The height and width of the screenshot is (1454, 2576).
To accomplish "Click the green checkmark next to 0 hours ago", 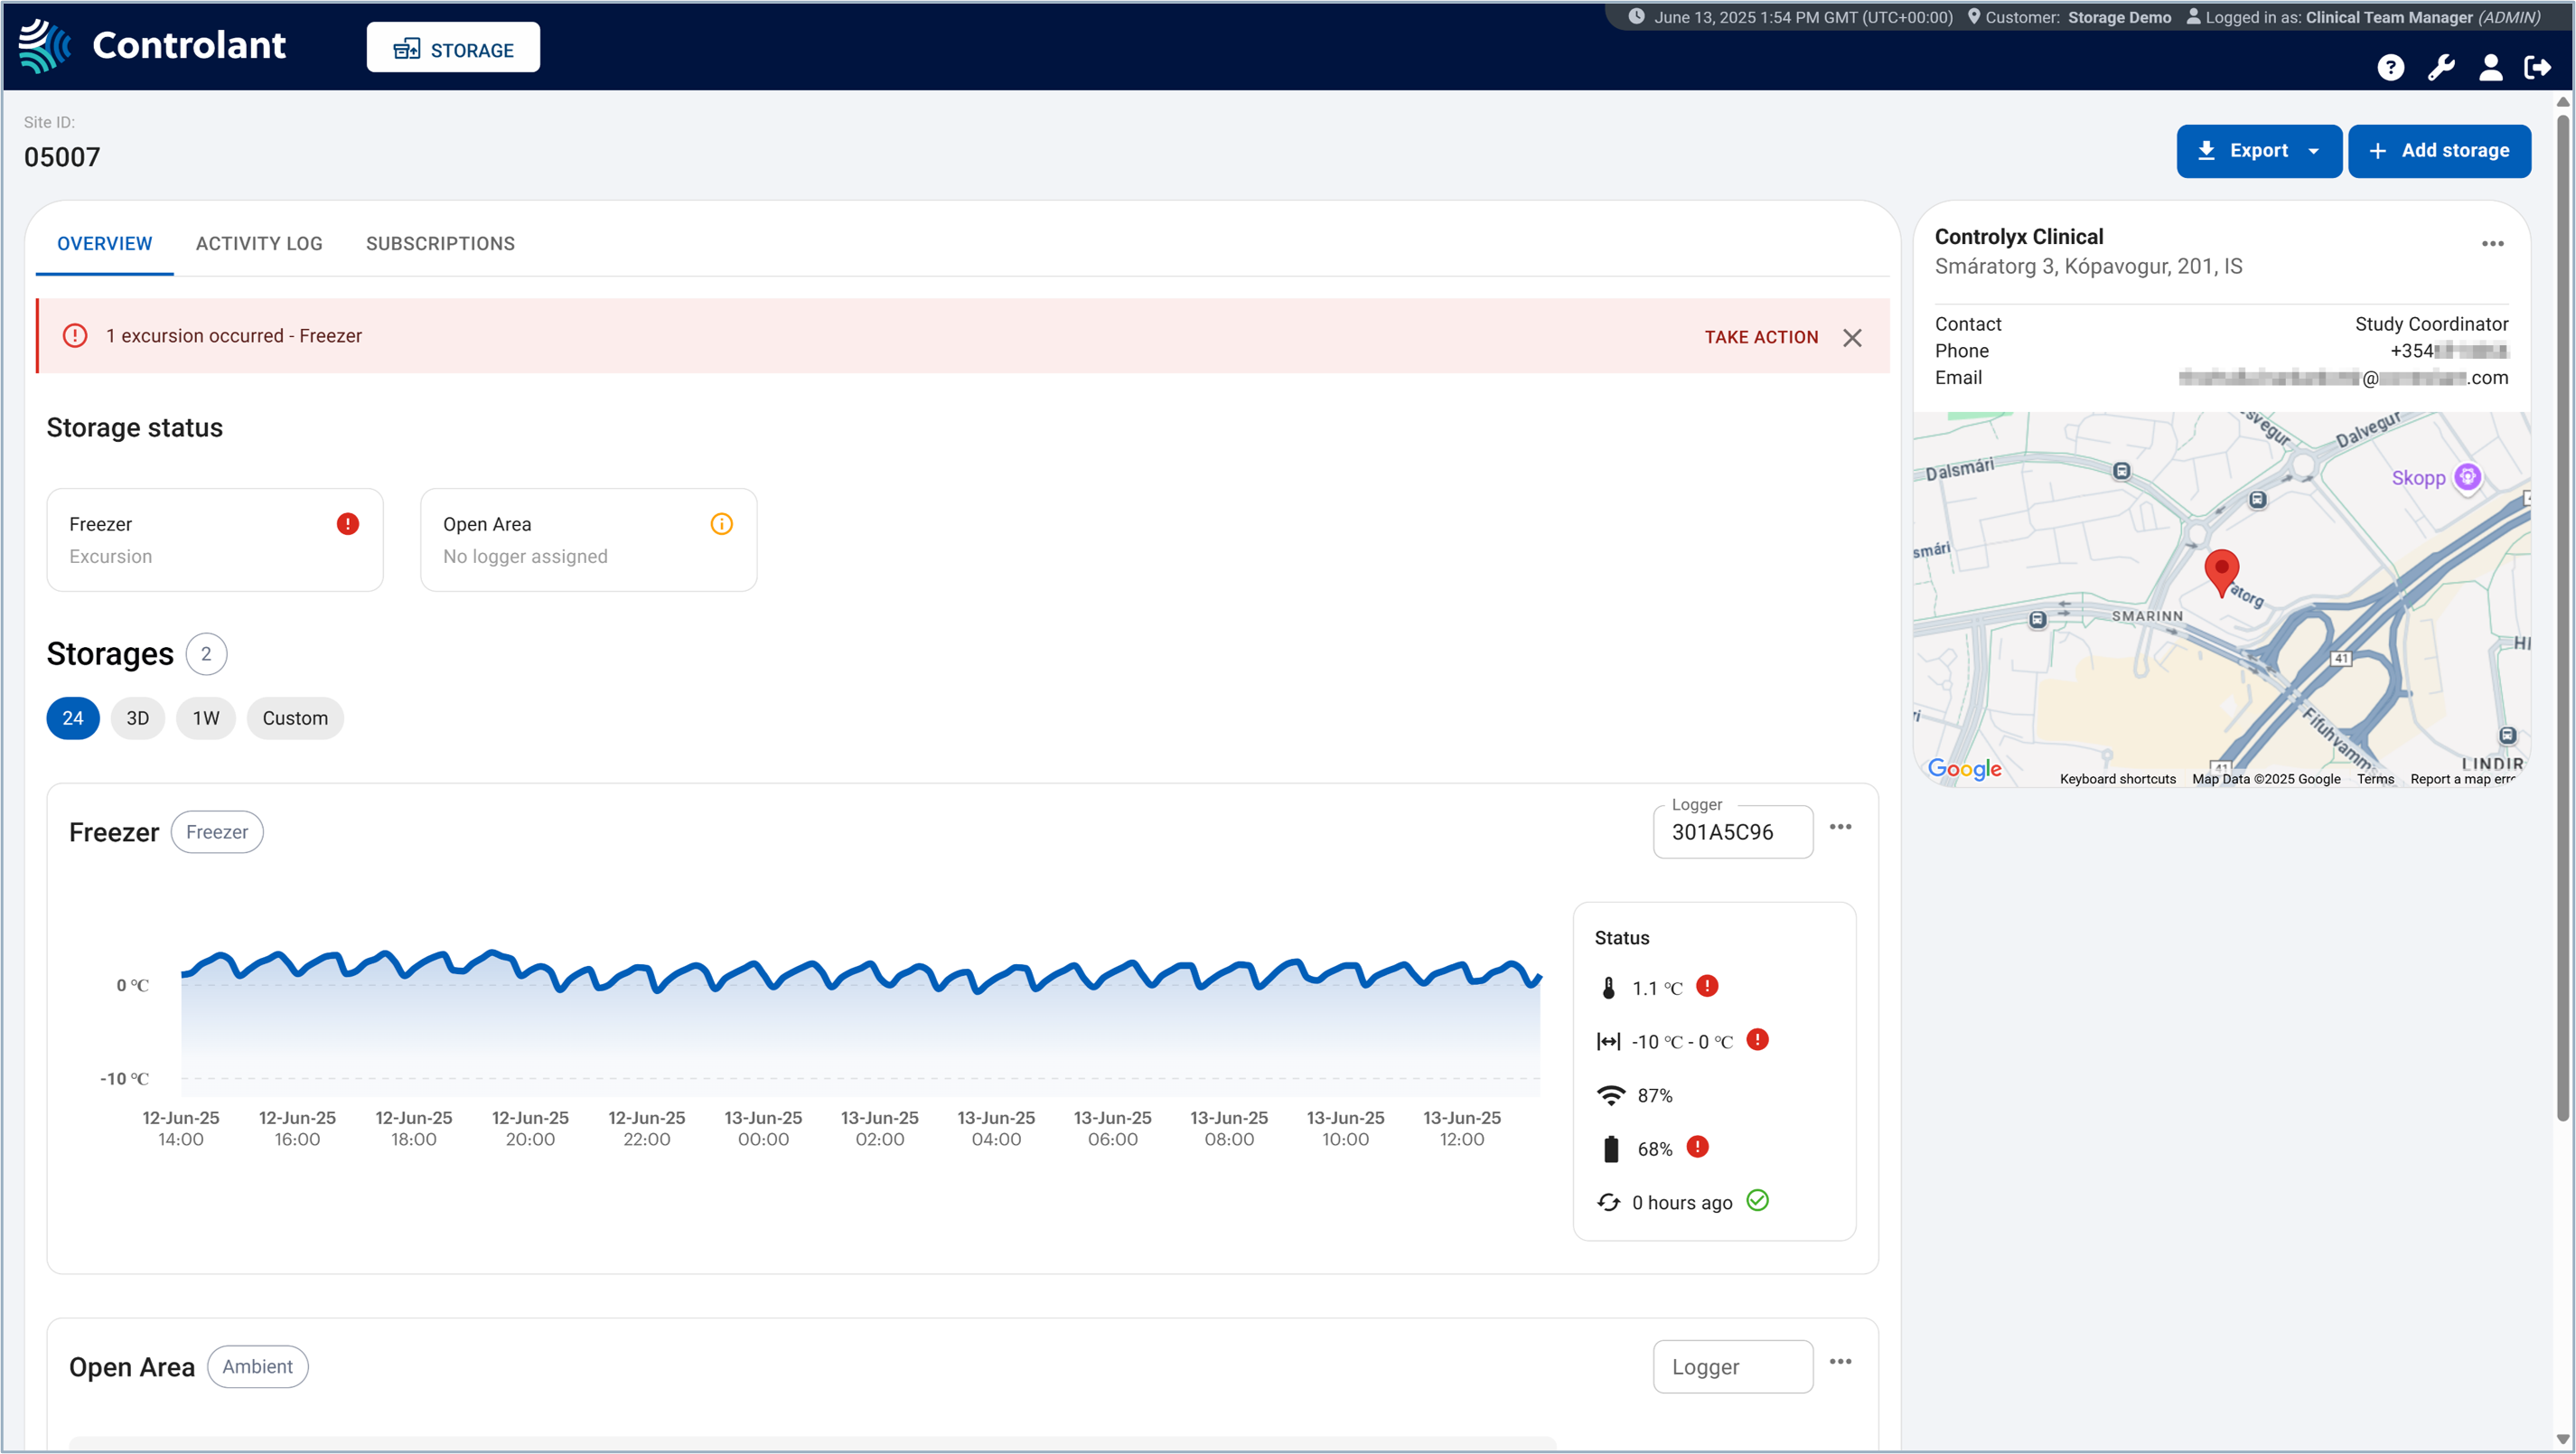I will coord(1757,1200).
